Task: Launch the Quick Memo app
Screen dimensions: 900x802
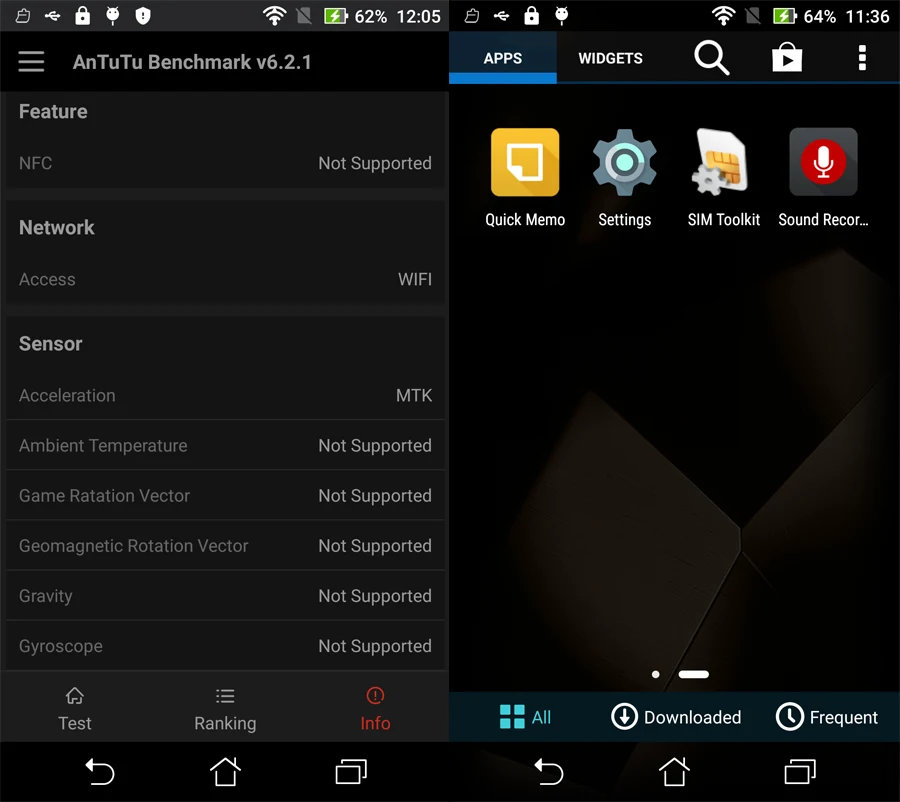Action: tap(525, 178)
